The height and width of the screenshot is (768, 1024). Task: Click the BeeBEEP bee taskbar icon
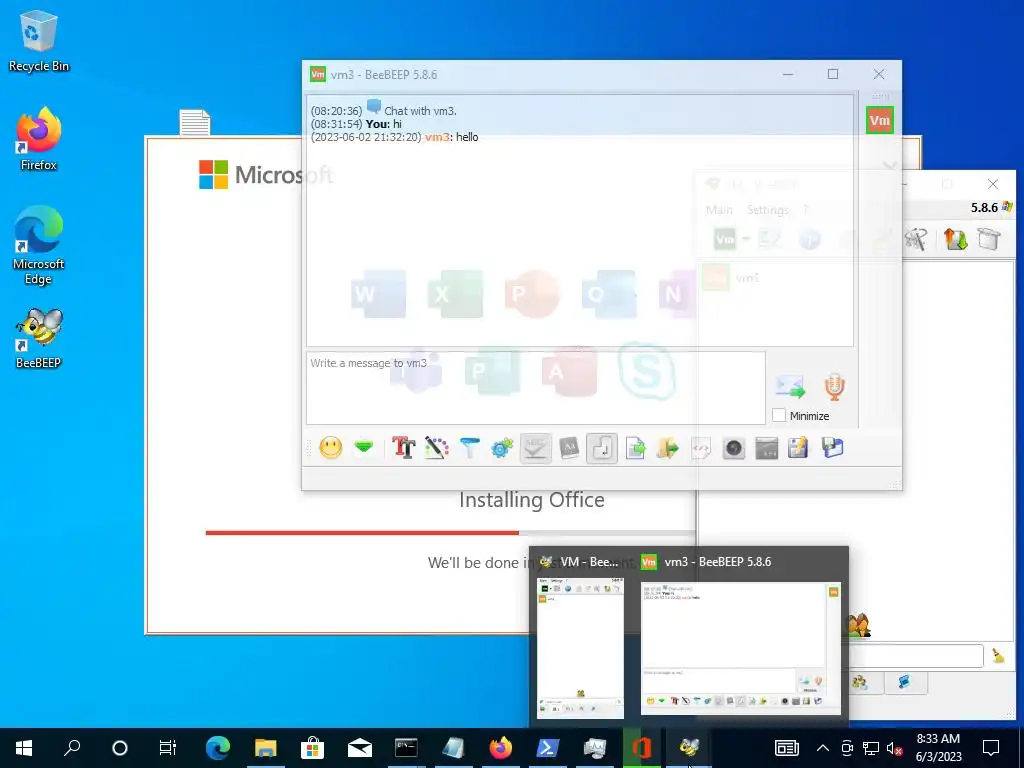pos(688,748)
